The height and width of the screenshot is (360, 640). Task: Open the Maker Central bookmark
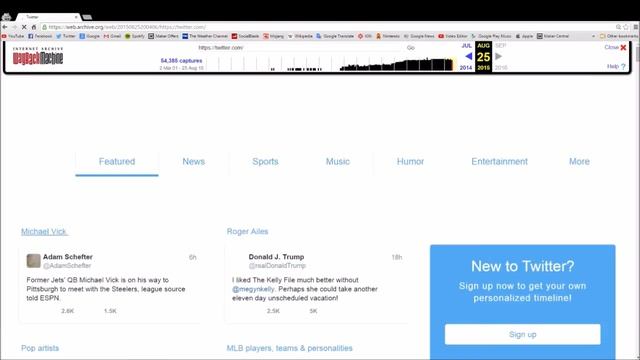(553, 36)
